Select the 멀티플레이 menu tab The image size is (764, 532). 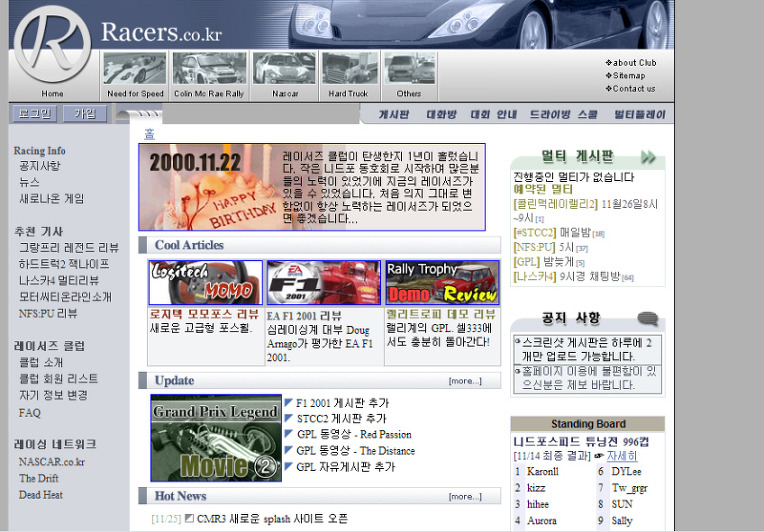point(640,114)
